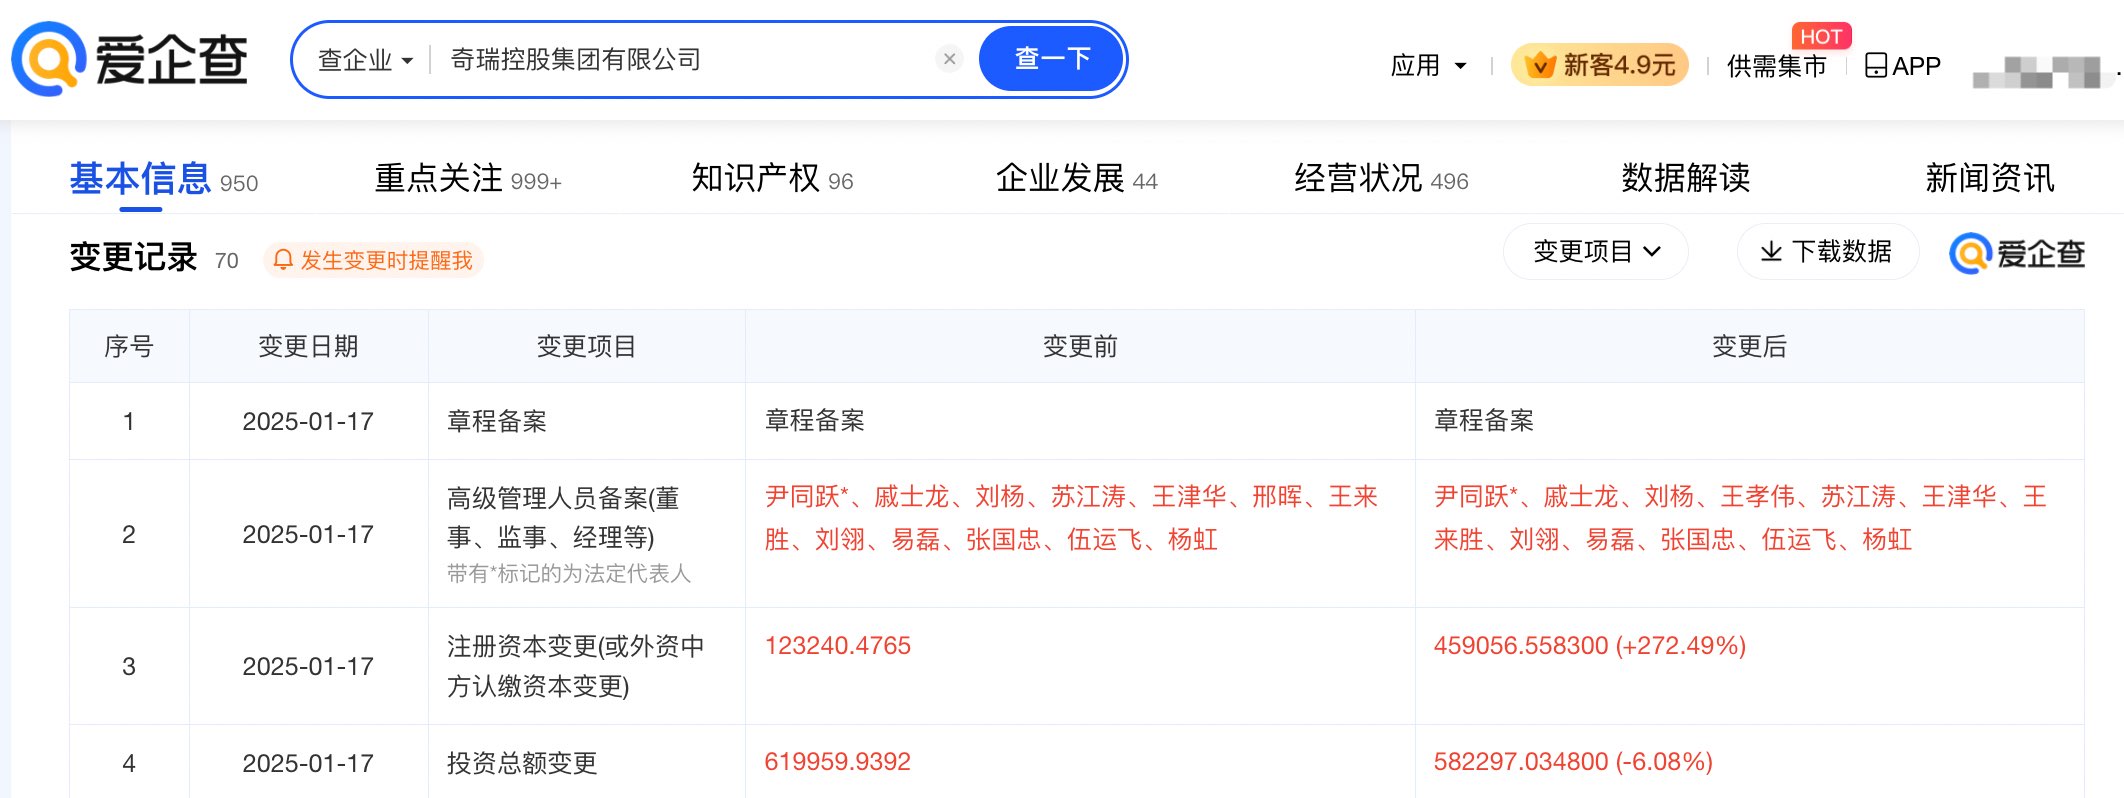The width and height of the screenshot is (2124, 798).
Task: Click the APP download icon
Action: (1902, 66)
